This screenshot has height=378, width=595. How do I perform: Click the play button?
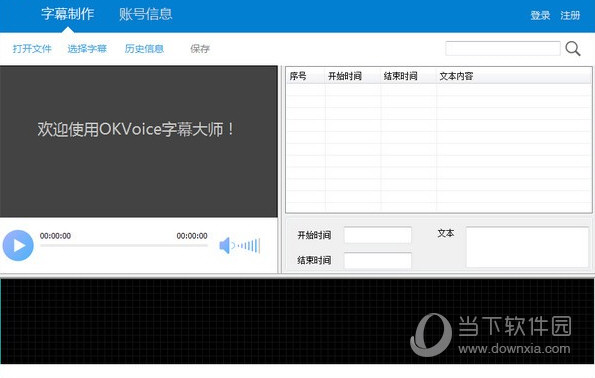point(18,246)
